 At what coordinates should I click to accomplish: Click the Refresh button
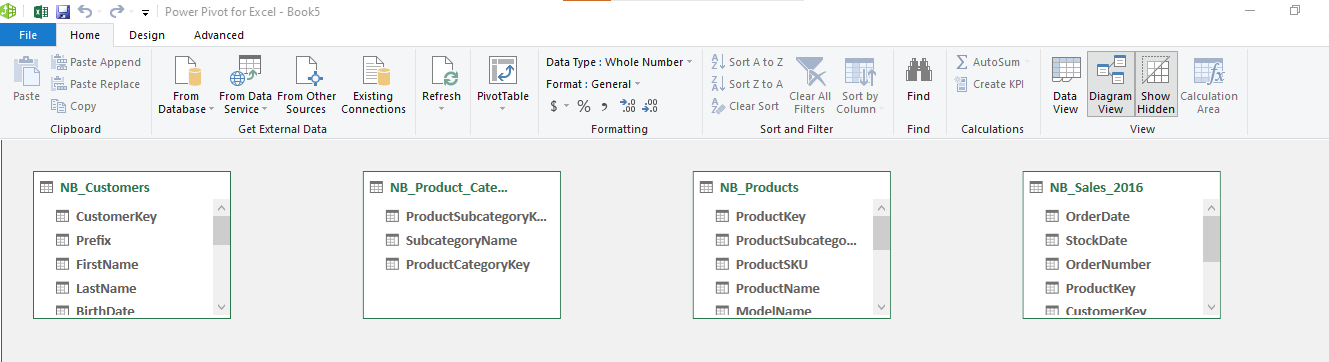tap(442, 84)
